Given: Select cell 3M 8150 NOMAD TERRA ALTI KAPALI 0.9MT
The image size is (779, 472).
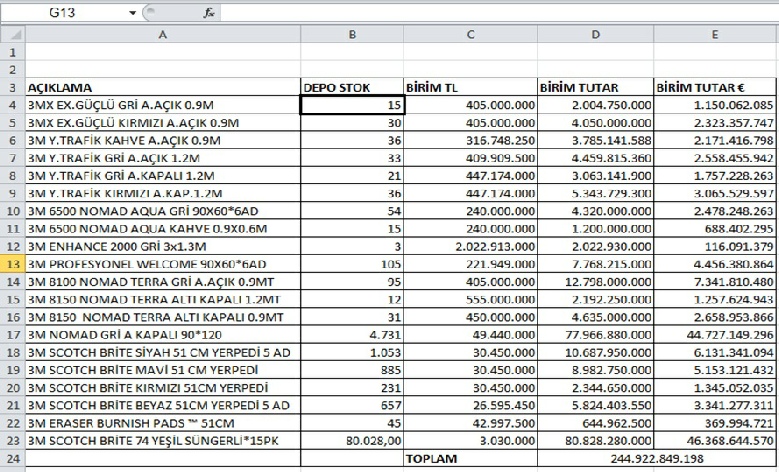Looking at the screenshot, I should coord(163,317).
